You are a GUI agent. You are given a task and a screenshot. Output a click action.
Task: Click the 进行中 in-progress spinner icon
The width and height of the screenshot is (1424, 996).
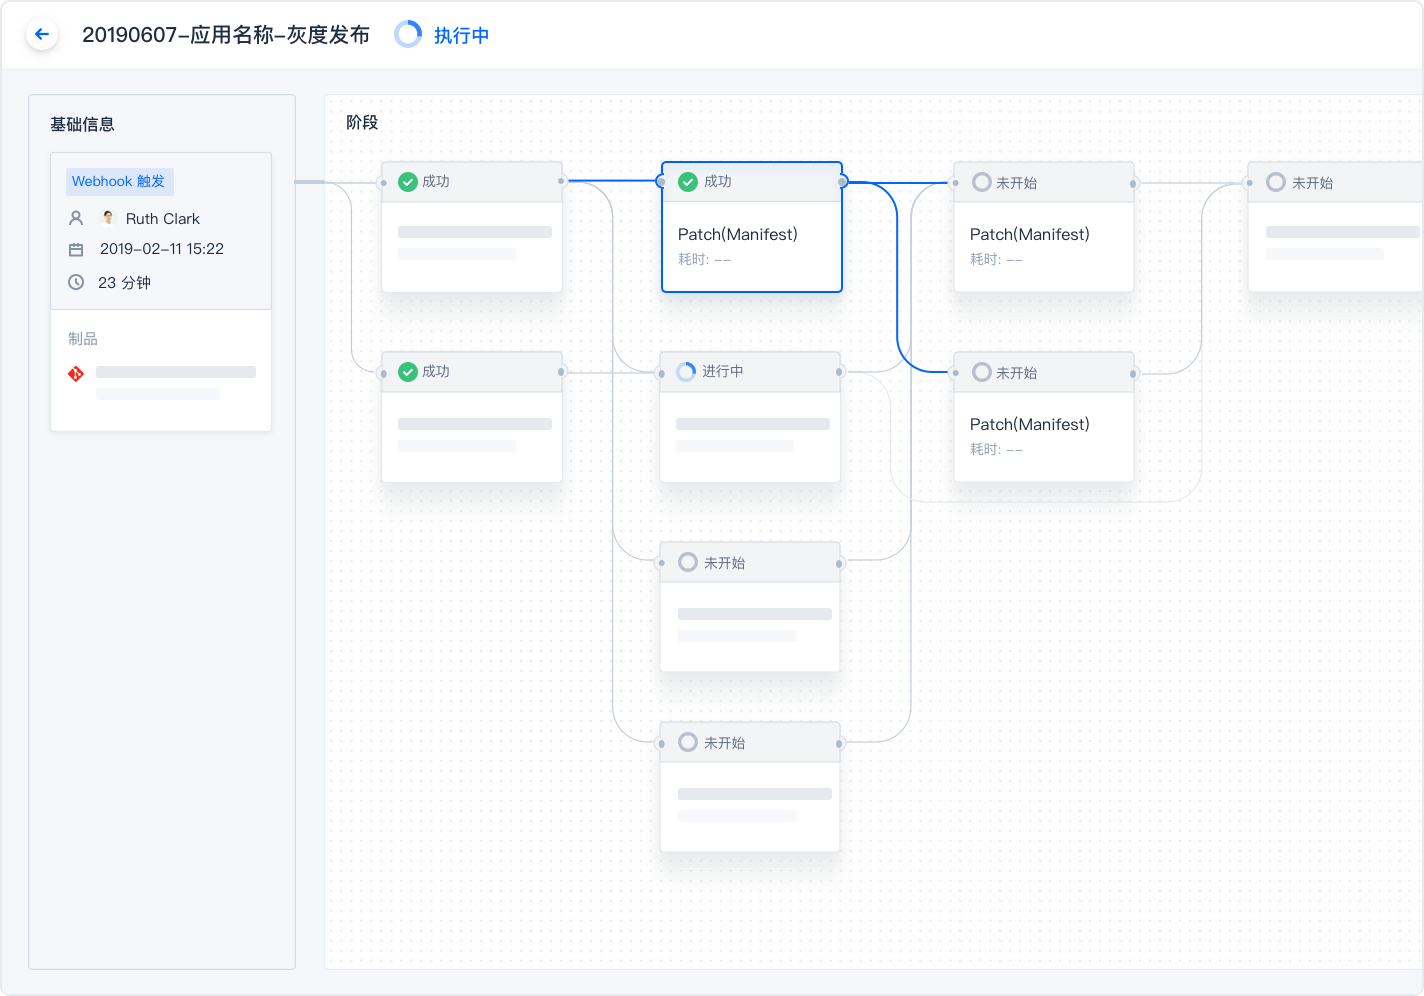click(686, 372)
